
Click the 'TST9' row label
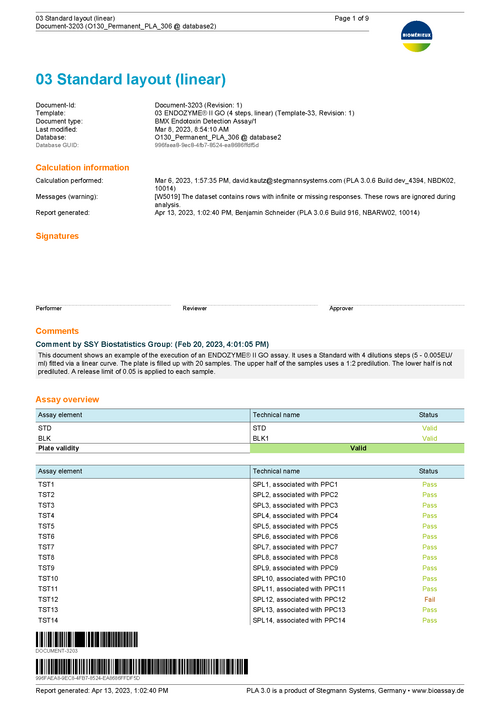[46, 568]
